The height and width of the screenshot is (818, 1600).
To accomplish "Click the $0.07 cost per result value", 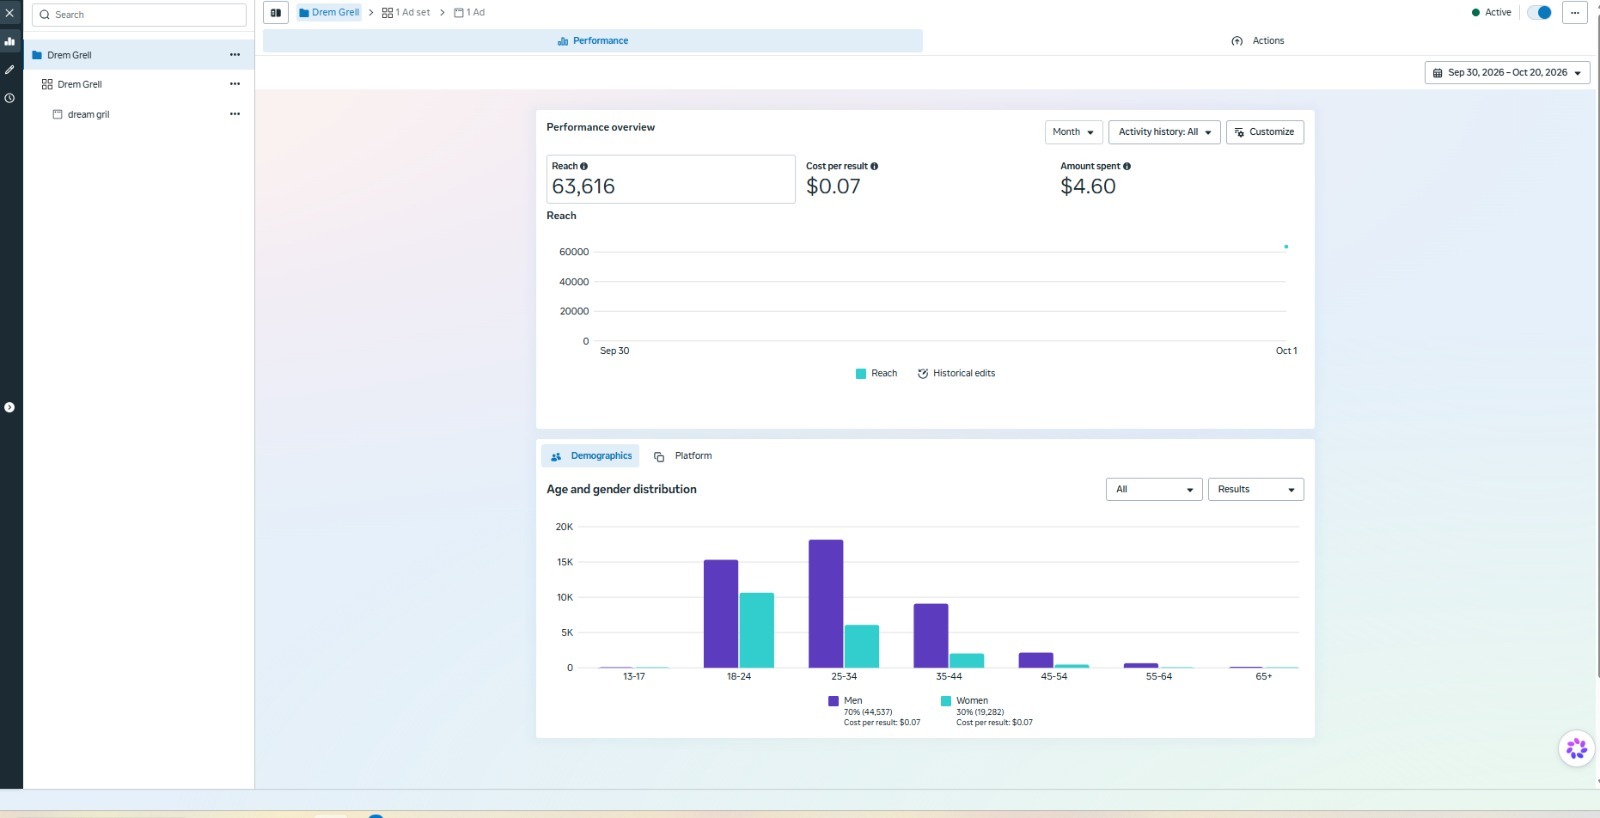I will [833, 187].
